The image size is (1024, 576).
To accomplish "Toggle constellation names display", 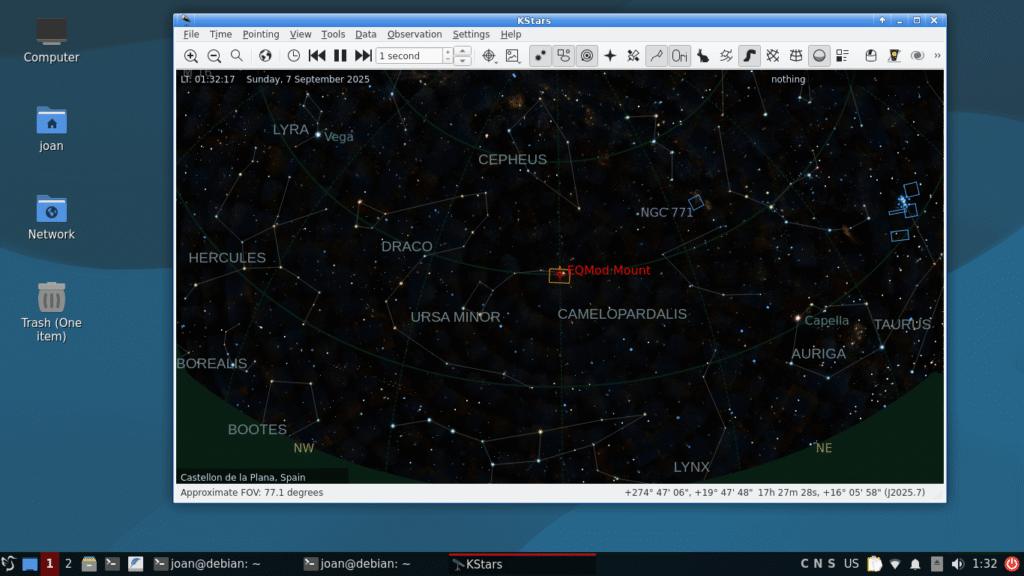I will [679, 56].
